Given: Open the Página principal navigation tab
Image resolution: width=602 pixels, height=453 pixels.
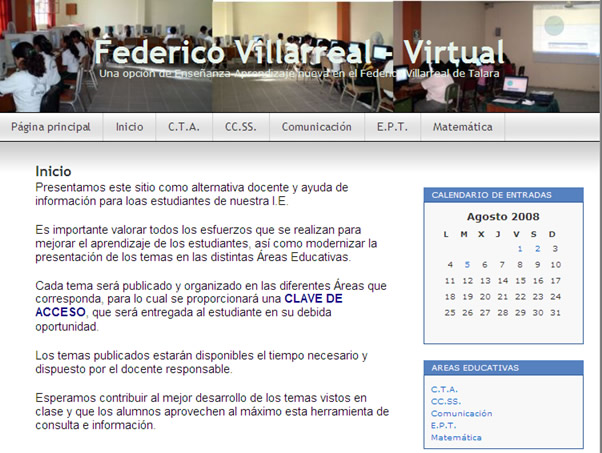Looking at the screenshot, I should [51, 127].
